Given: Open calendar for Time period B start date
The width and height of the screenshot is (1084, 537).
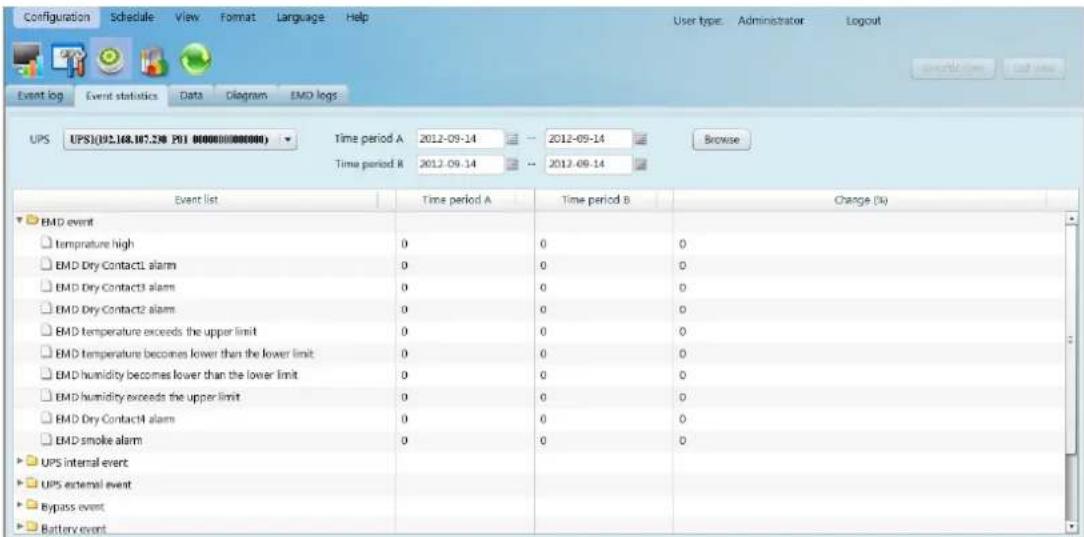Looking at the screenshot, I should click(x=513, y=164).
